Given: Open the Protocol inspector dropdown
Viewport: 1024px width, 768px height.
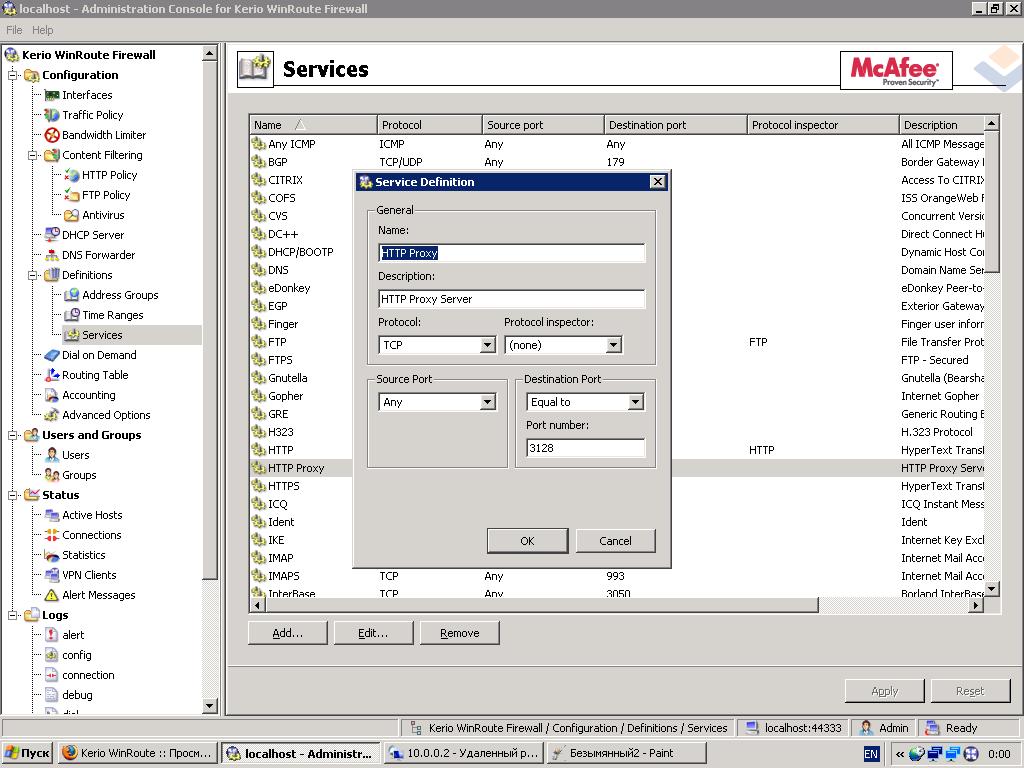Looking at the screenshot, I should [x=613, y=345].
